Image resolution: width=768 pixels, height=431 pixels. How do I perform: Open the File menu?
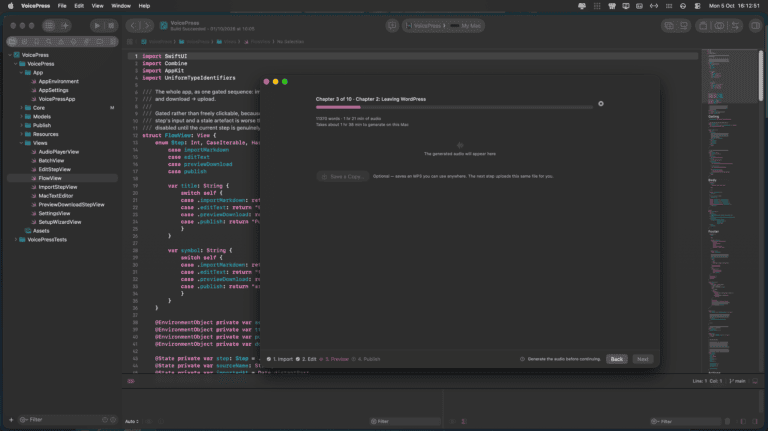tap(62, 6)
